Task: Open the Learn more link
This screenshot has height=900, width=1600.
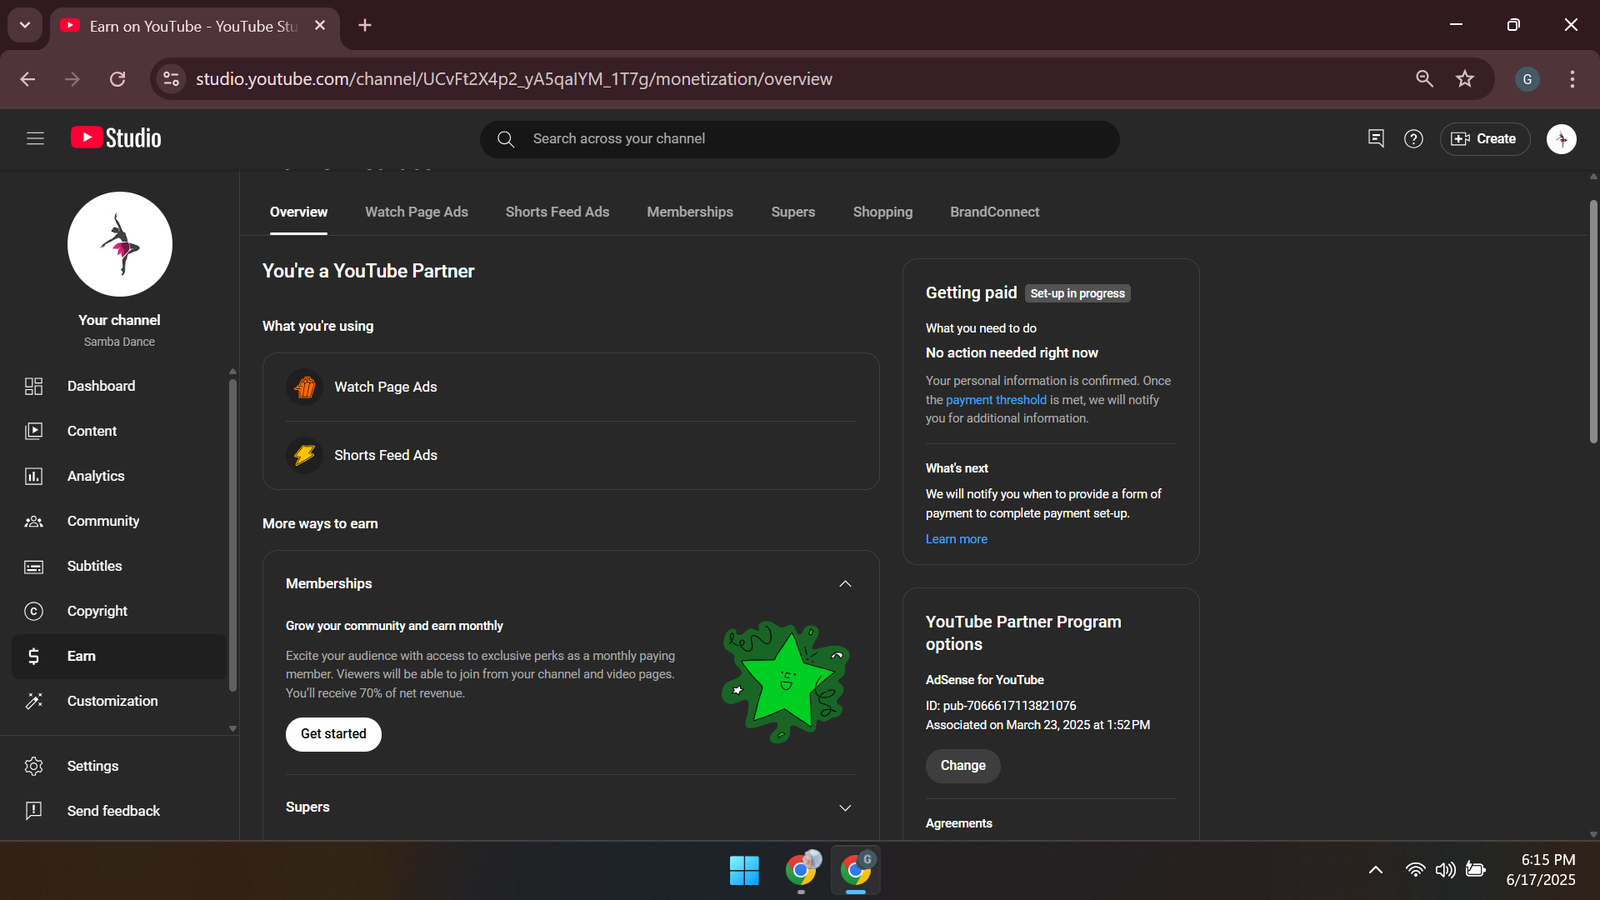Action: [956, 539]
